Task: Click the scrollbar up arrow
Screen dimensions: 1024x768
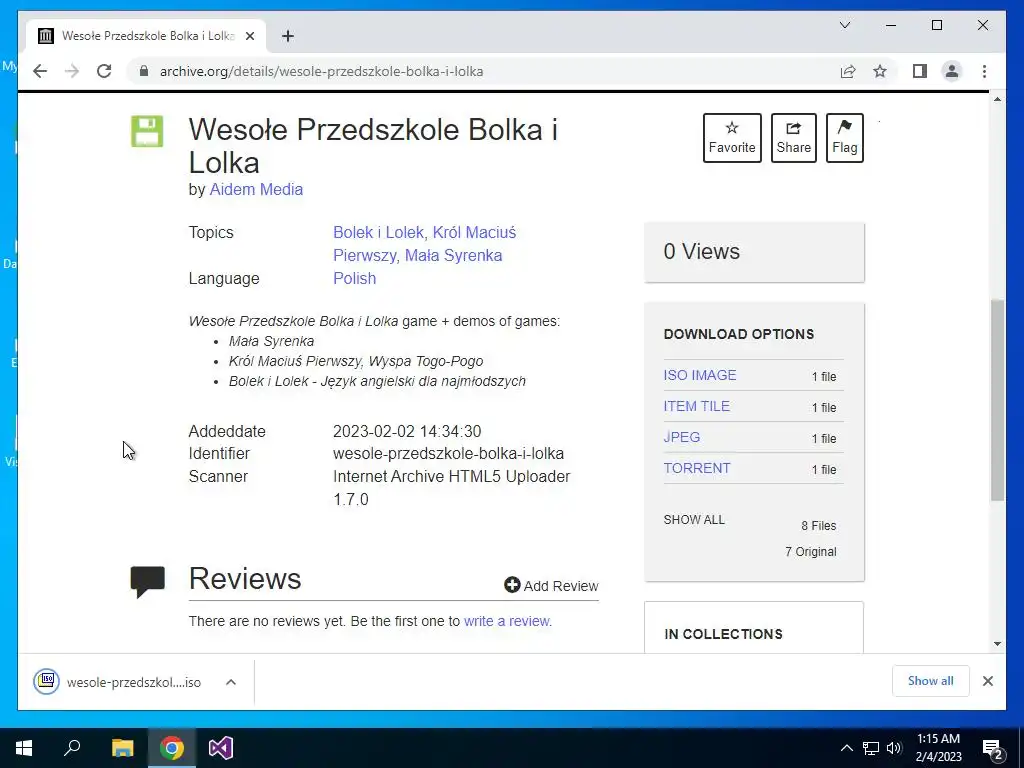Action: point(997,99)
